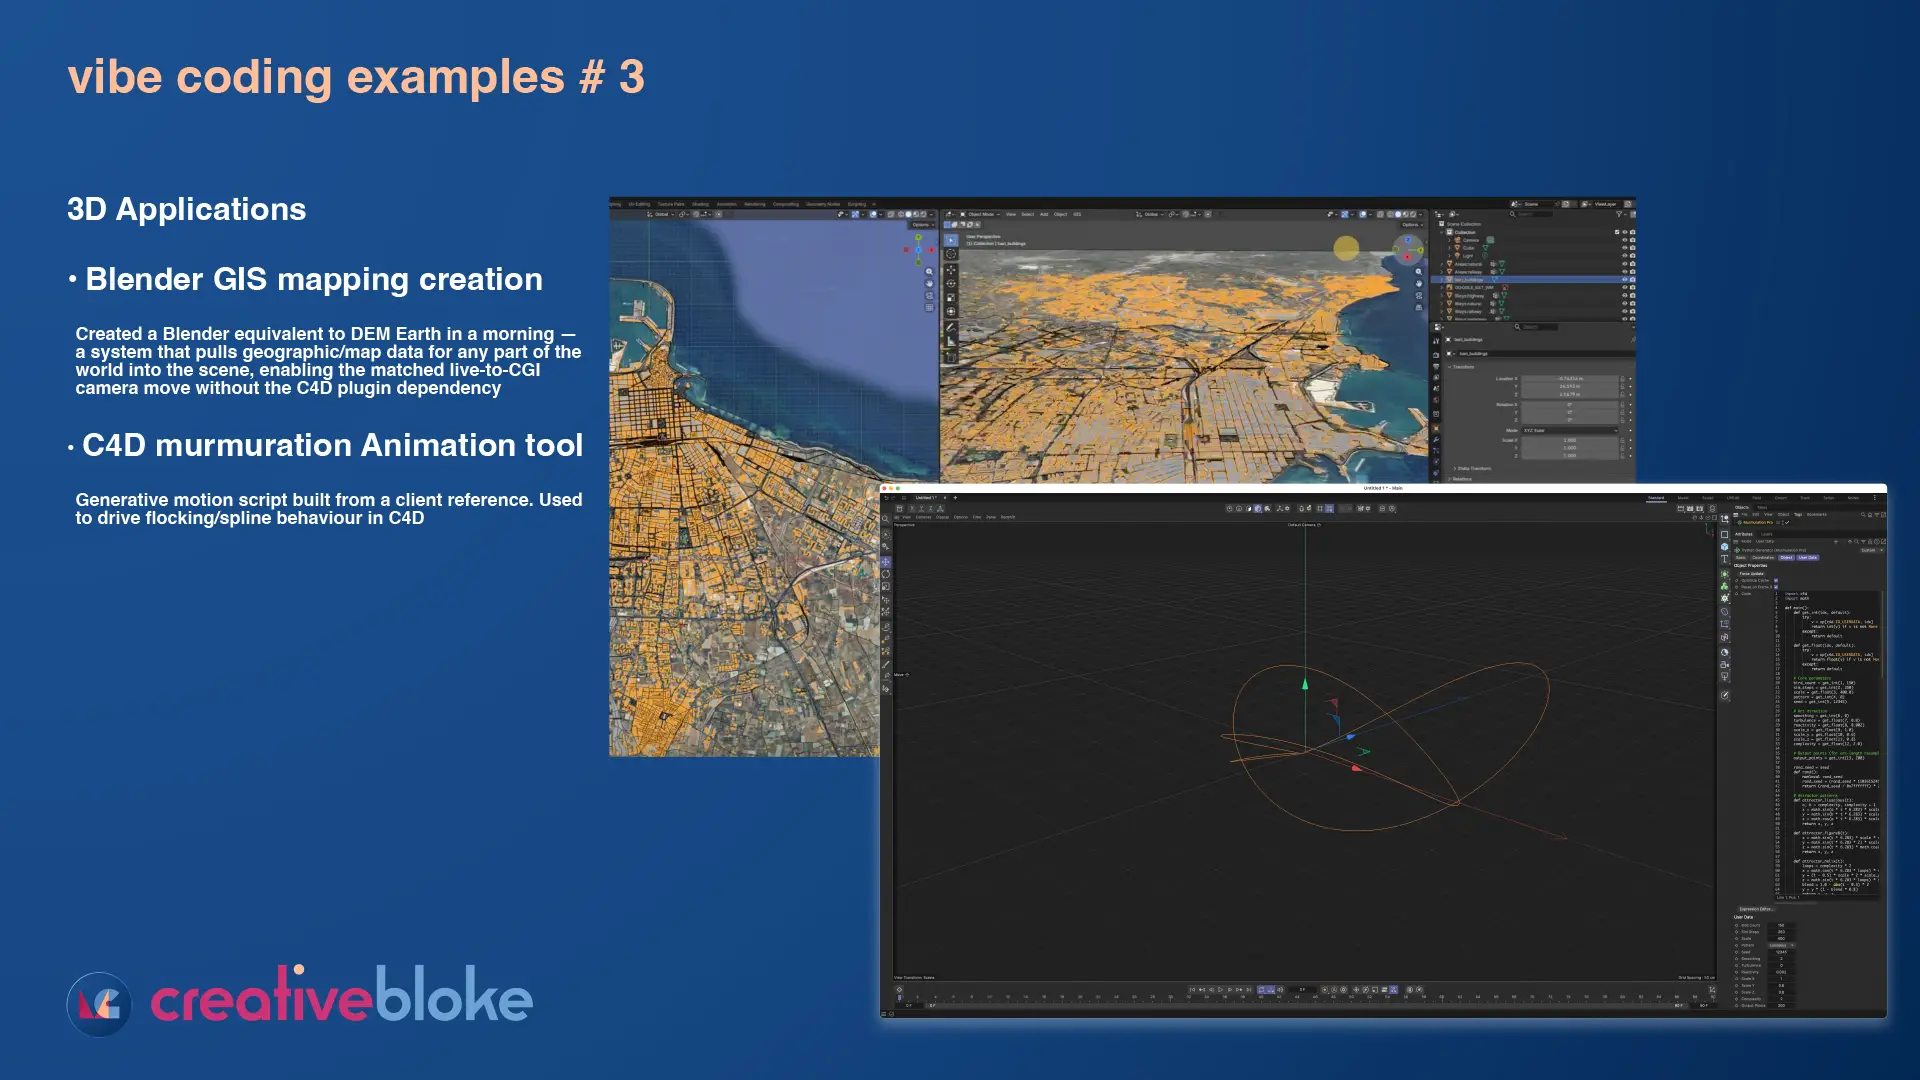This screenshot has width=1920, height=1080.
Task: Hide the Areas:natural layer in Blender's outliner
Action: tap(1624, 264)
